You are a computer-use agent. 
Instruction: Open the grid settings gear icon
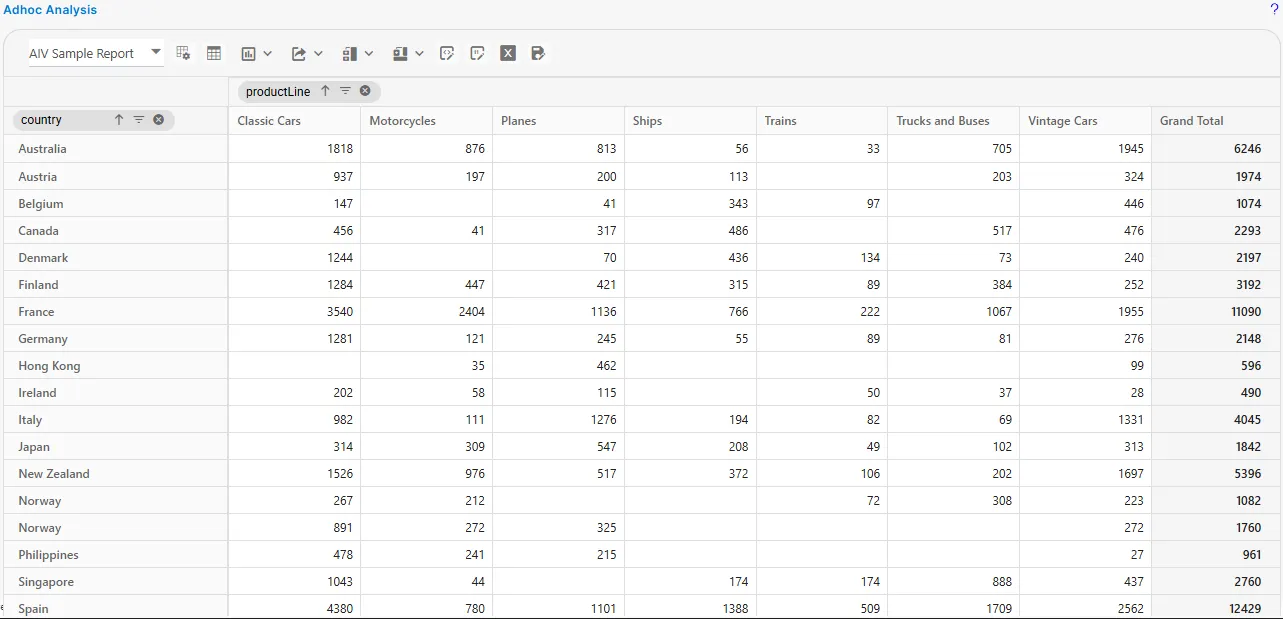click(x=183, y=53)
